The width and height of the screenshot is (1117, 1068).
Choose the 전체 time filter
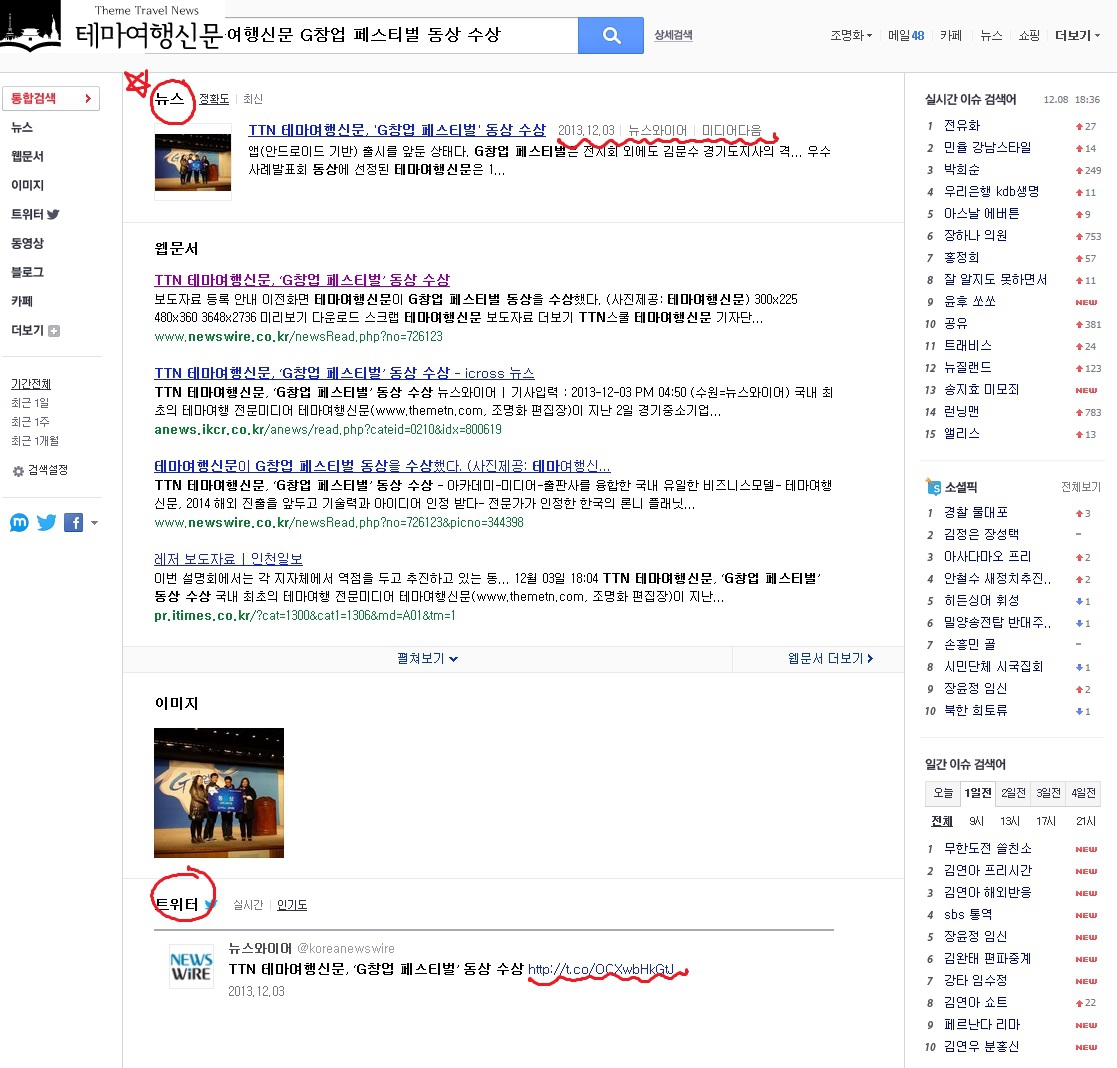pos(942,821)
